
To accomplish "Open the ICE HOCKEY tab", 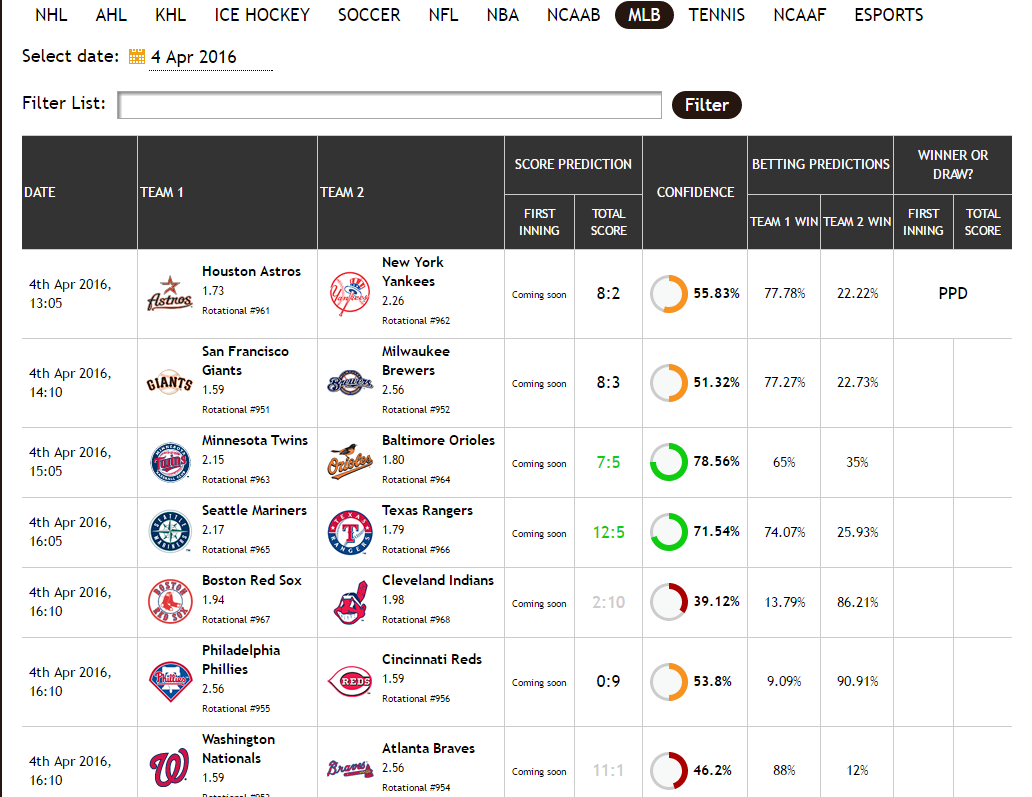I will (262, 14).
